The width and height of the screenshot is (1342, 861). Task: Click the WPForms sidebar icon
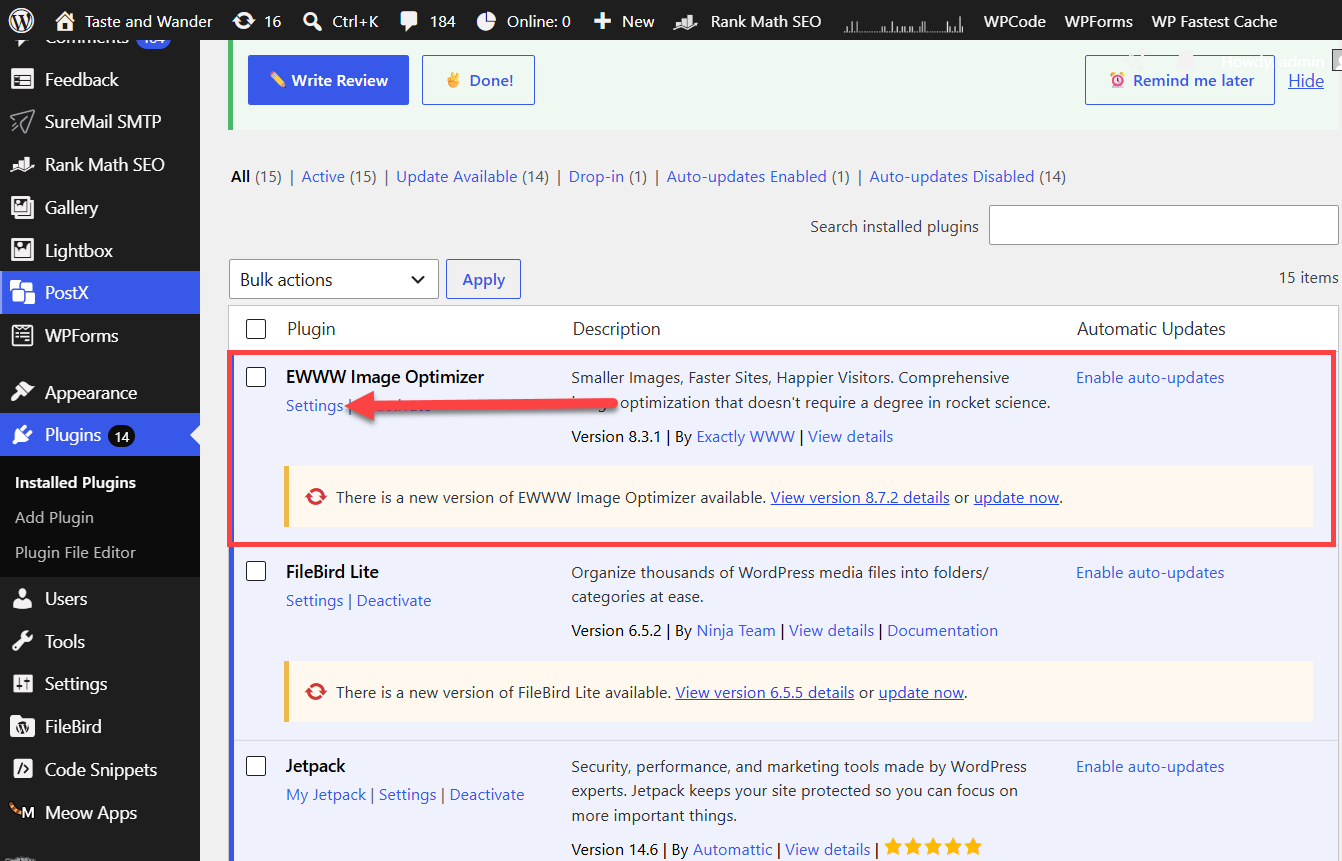click(22, 336)
